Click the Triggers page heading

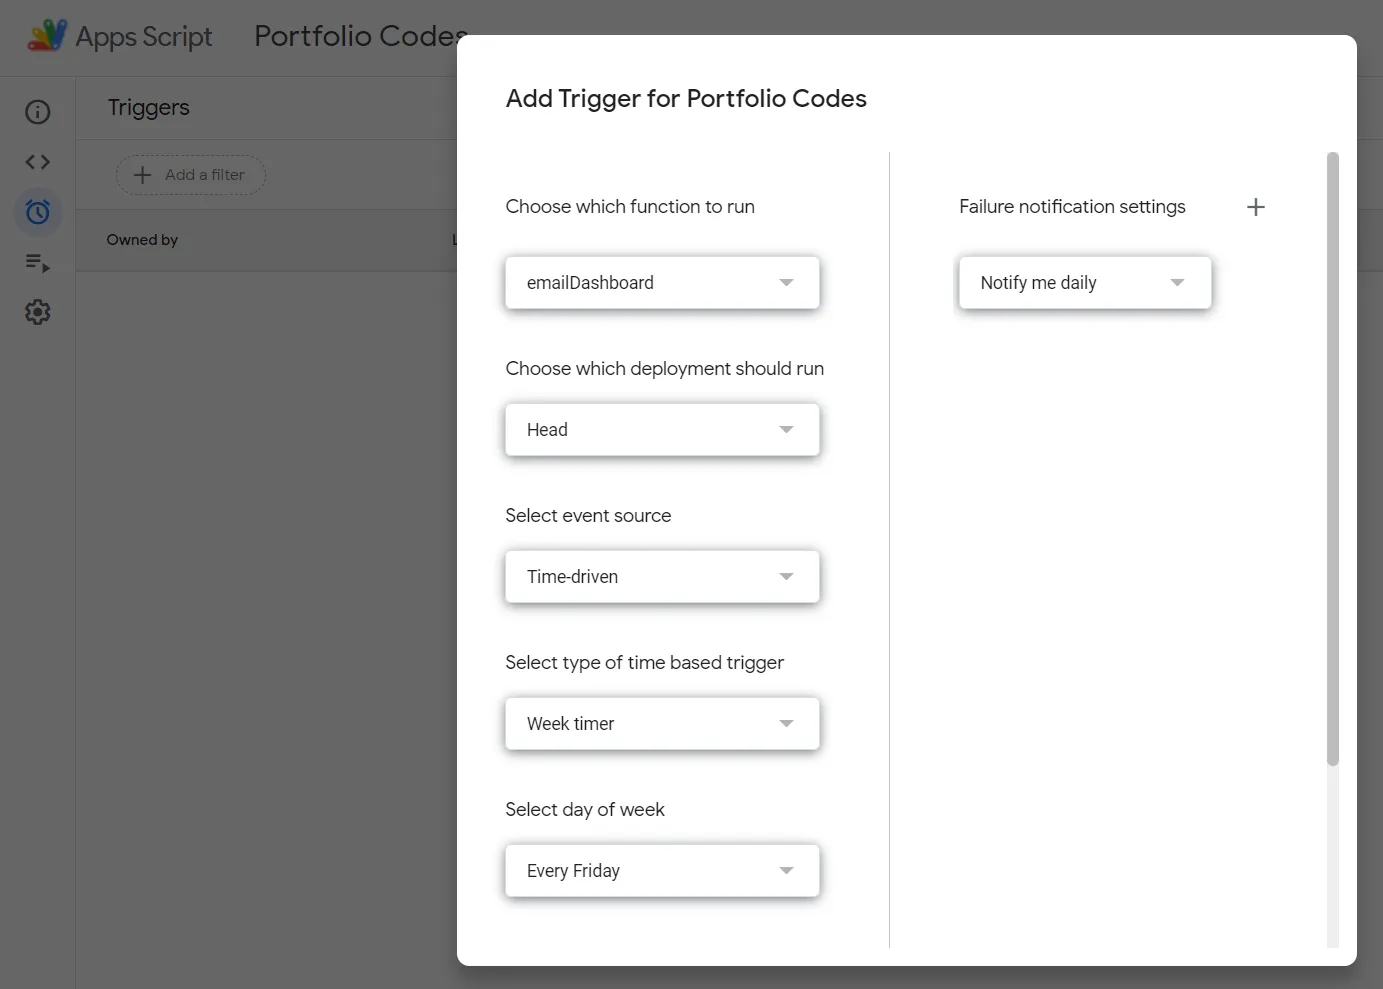coord(149,108)
